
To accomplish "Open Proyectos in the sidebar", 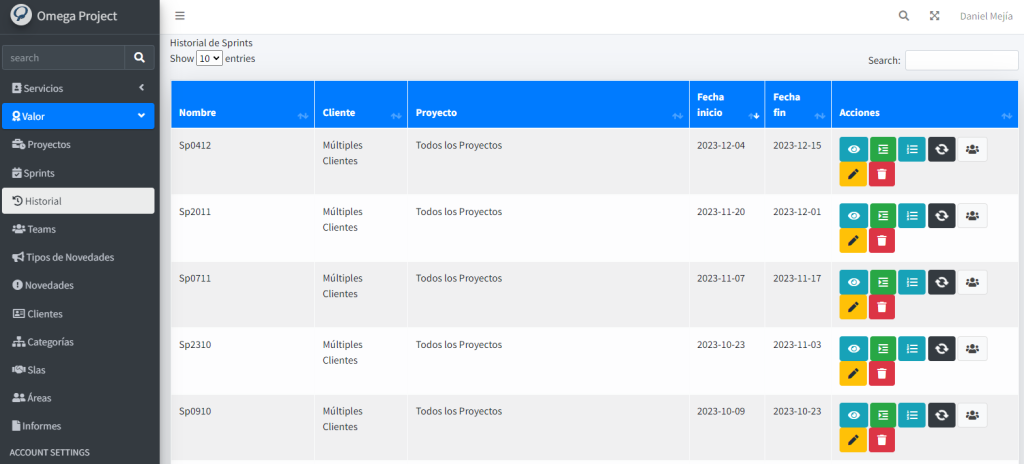I will [x=49, y=144].
